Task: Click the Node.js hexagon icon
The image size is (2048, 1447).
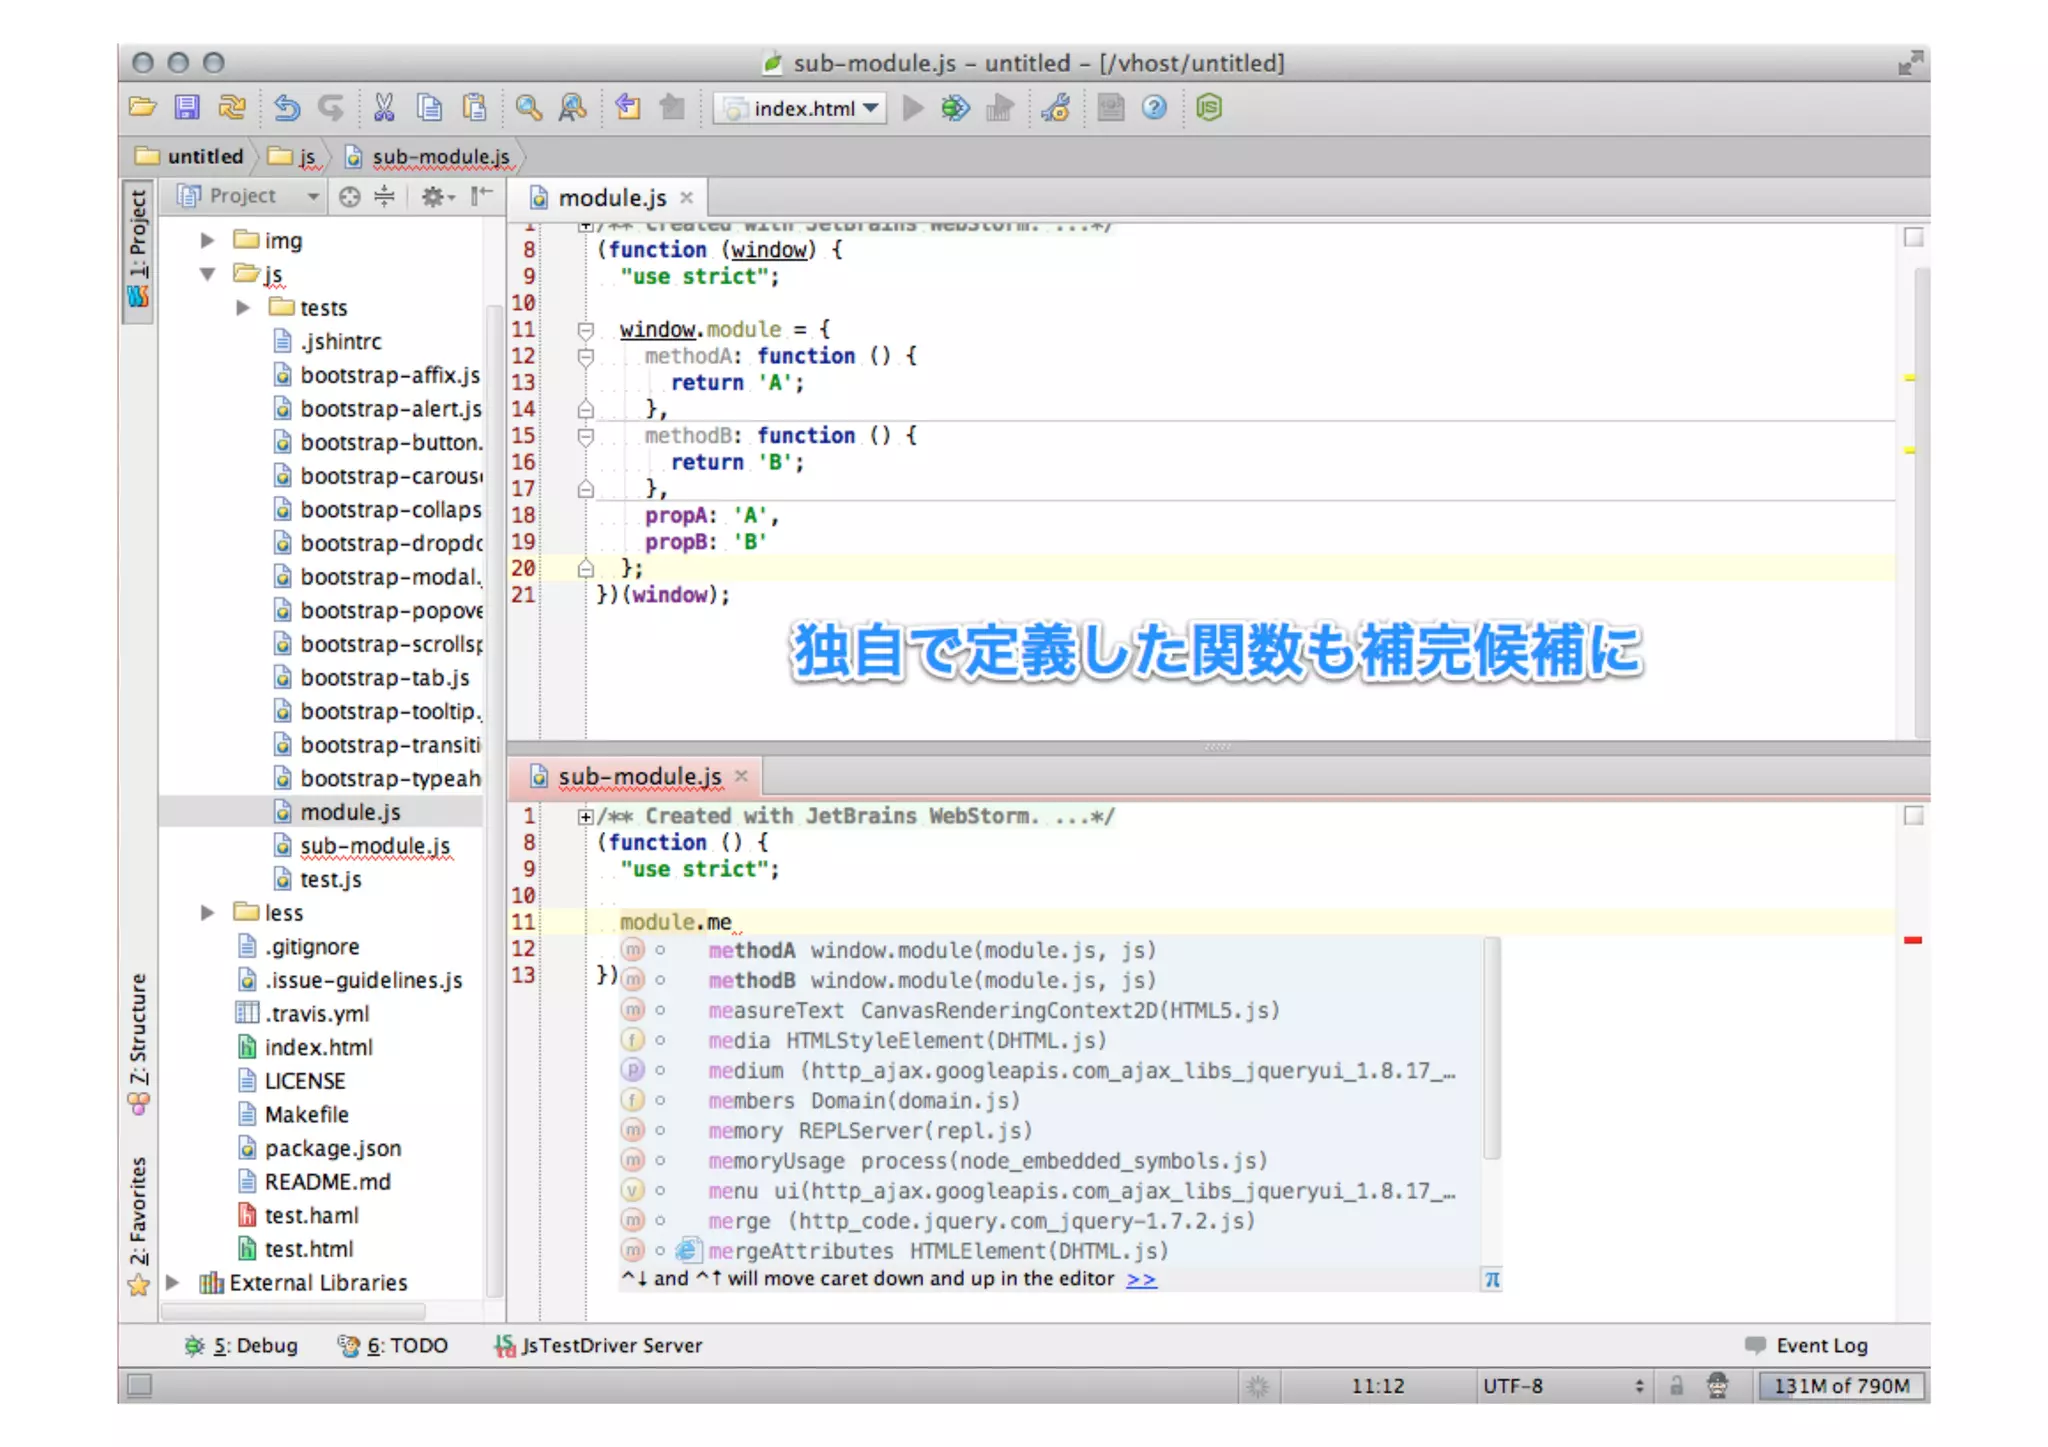Action: (1209, 107)
